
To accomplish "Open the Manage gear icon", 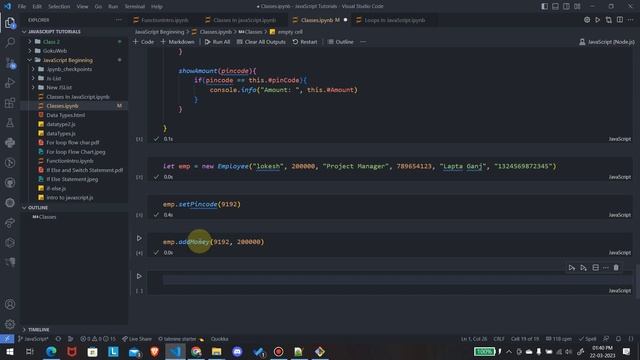I will pyautogui.click(x=10, y=324).
